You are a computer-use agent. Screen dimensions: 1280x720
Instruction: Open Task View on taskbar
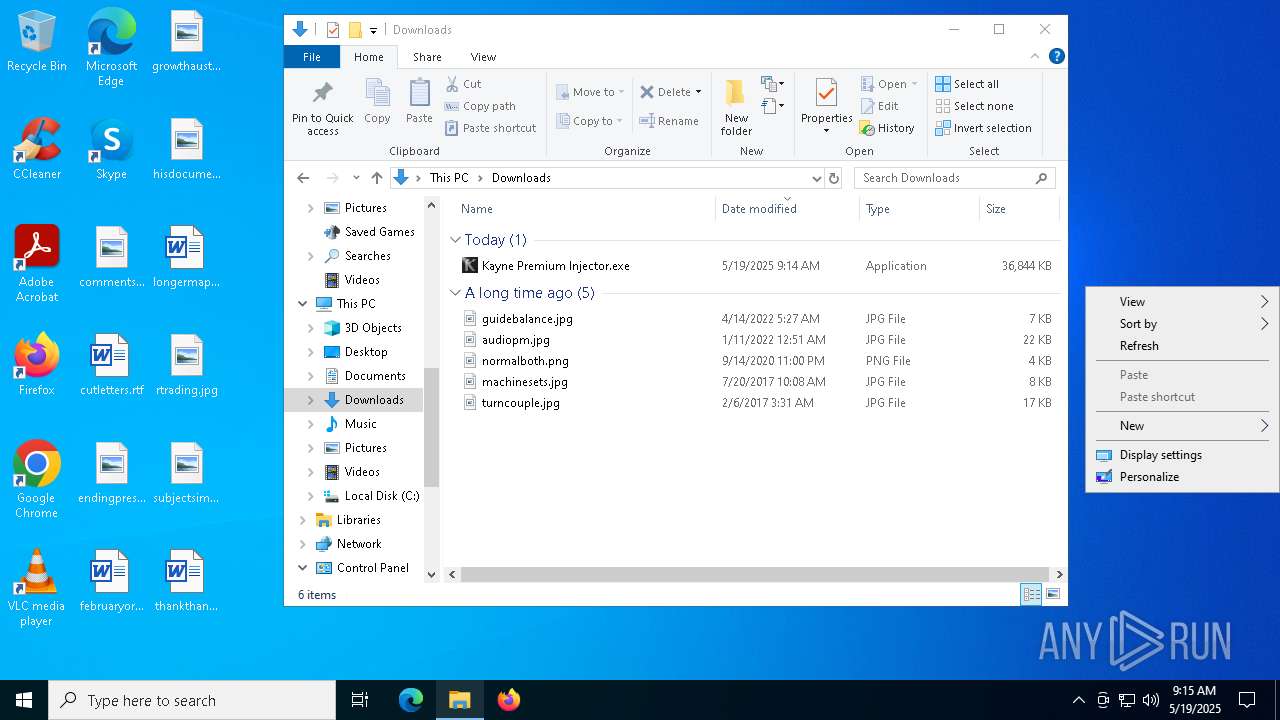pyautogui.click(x=360, y=700)
